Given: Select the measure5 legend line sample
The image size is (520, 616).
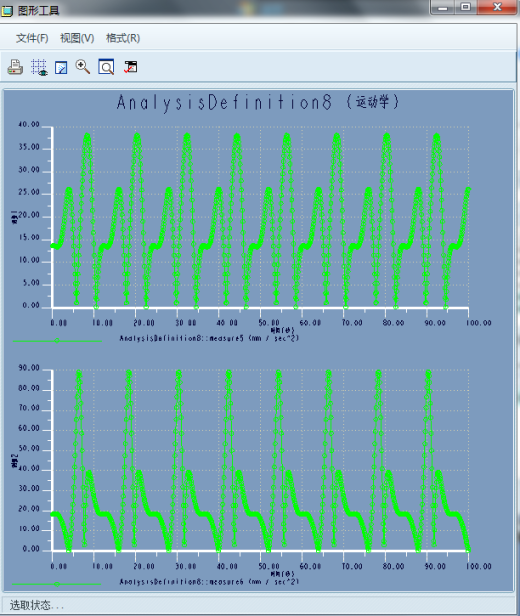Looking at the screenshot, I should (x=57, y=341).
